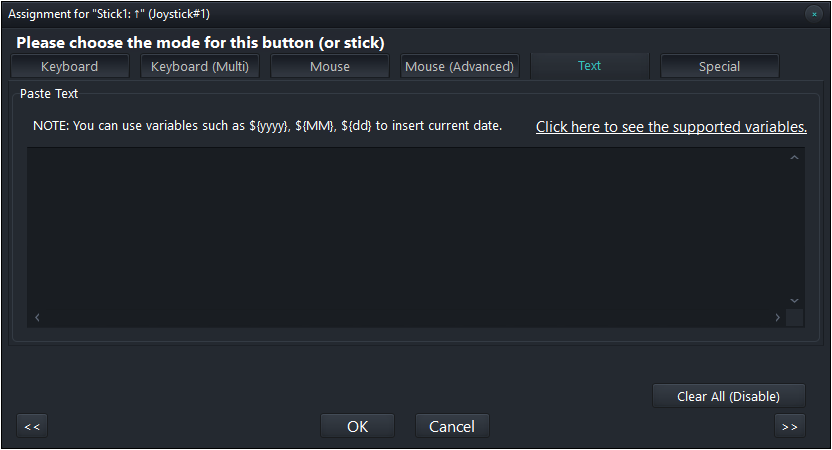832x450 pixels.
Task: Click the text area scroll-down arrow
Action: click(x=794, y=299)
